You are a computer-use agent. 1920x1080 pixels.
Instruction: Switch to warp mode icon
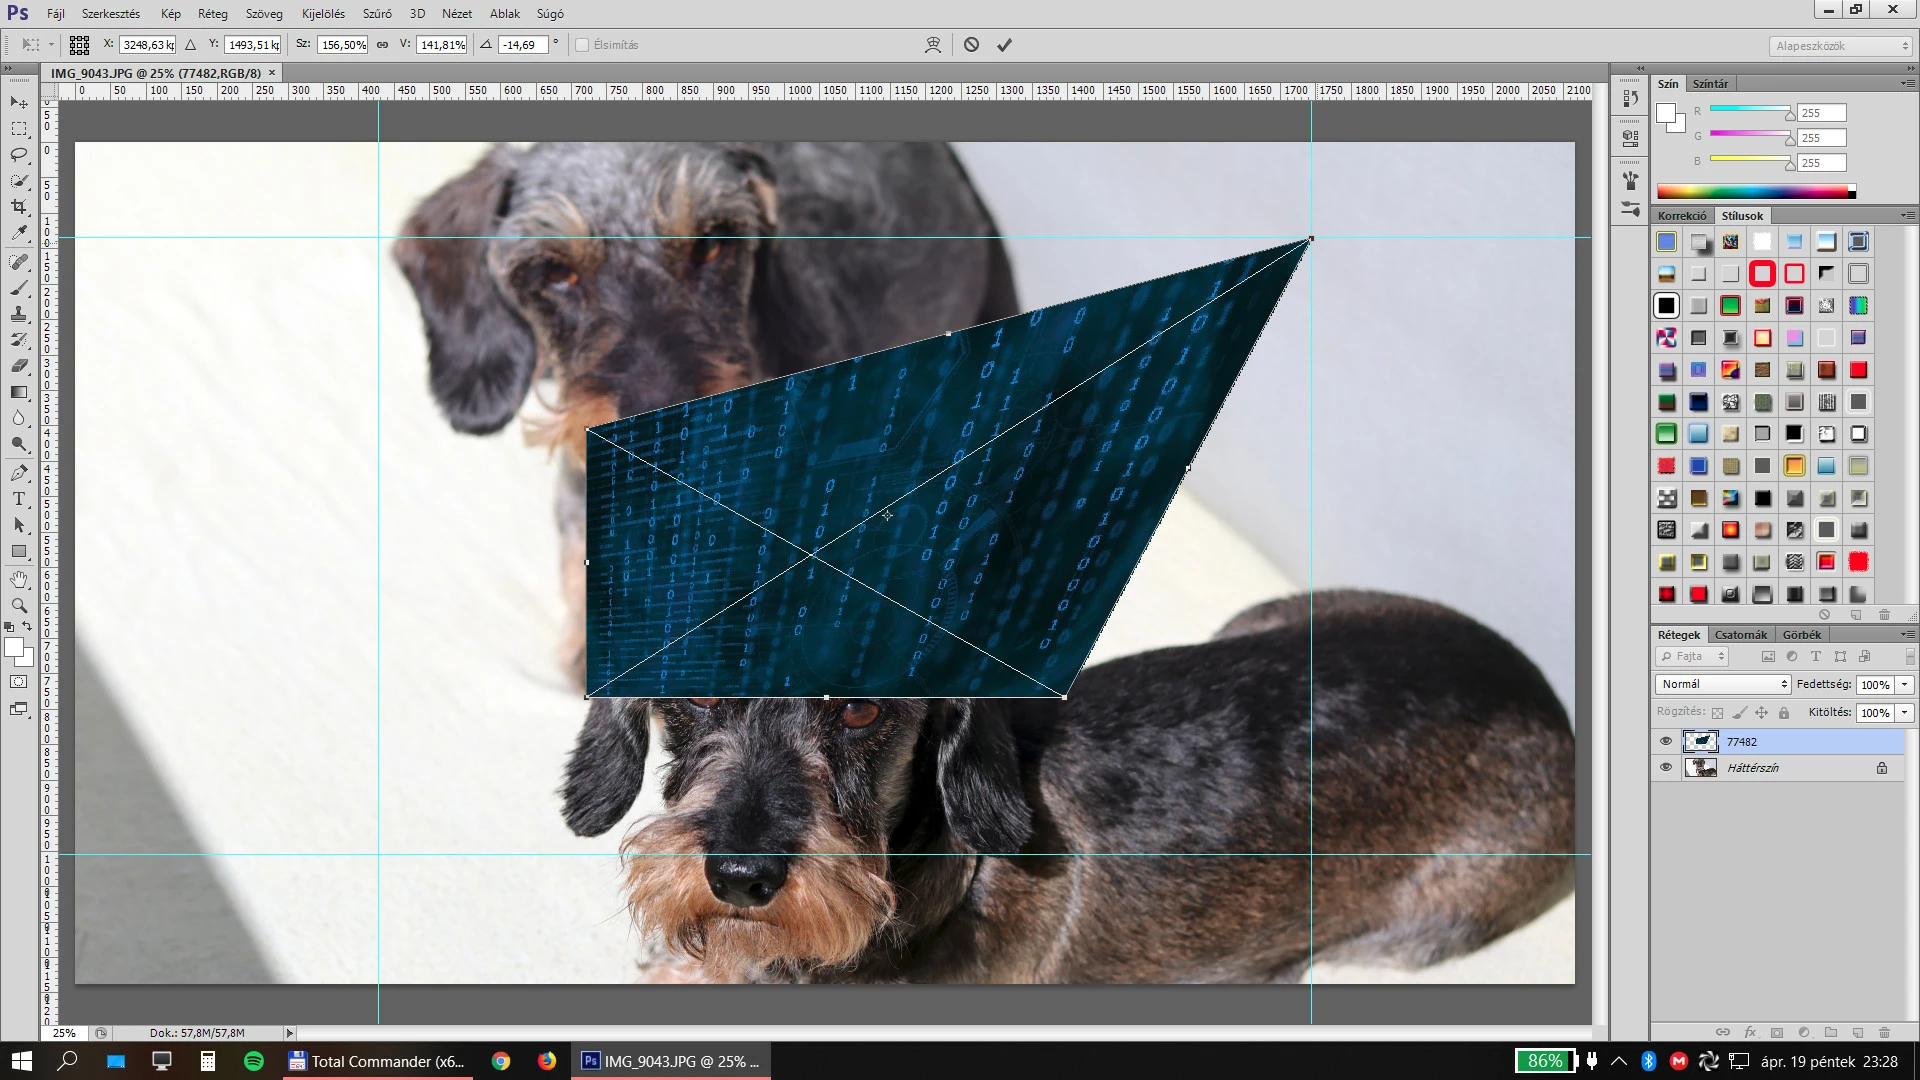coord(933,45)
